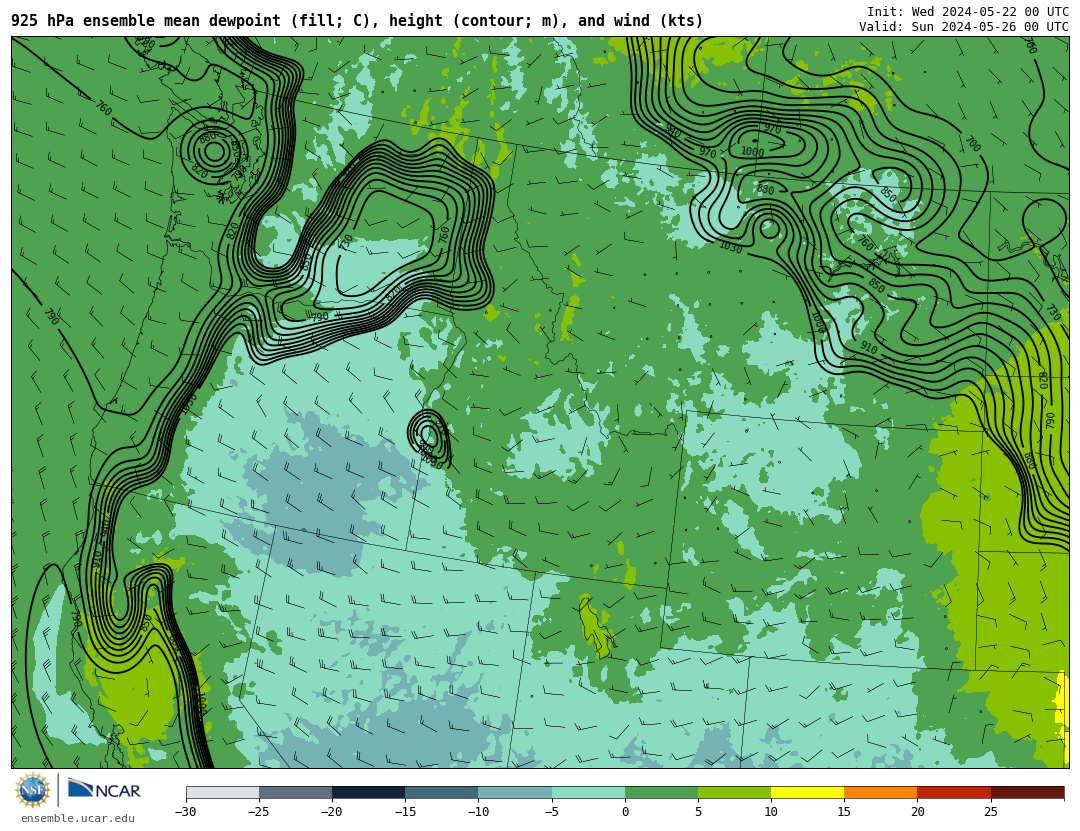
Task: Select the red 20 to 25 swatch
Action: click(954, 792)
